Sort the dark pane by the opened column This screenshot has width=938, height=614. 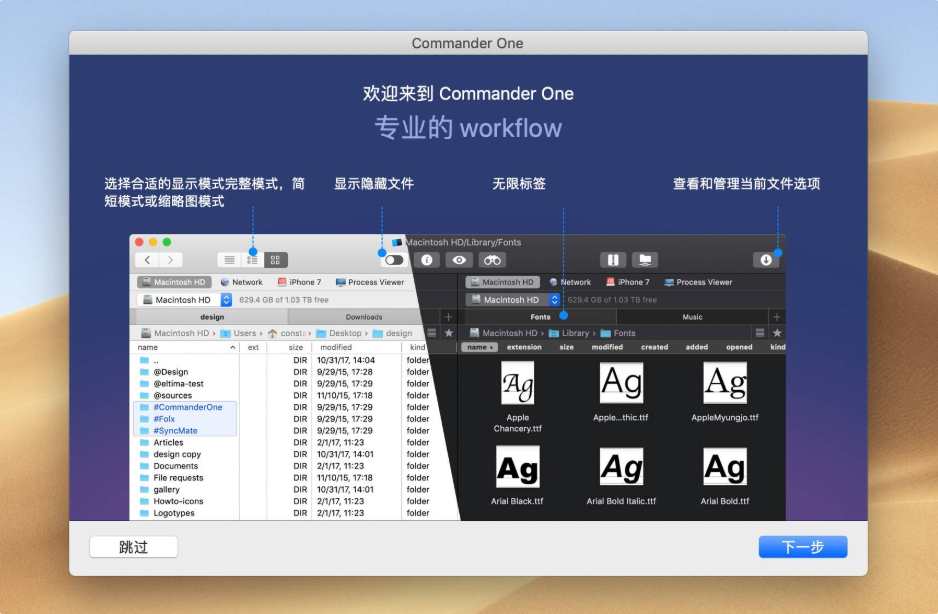click(739, 347)
